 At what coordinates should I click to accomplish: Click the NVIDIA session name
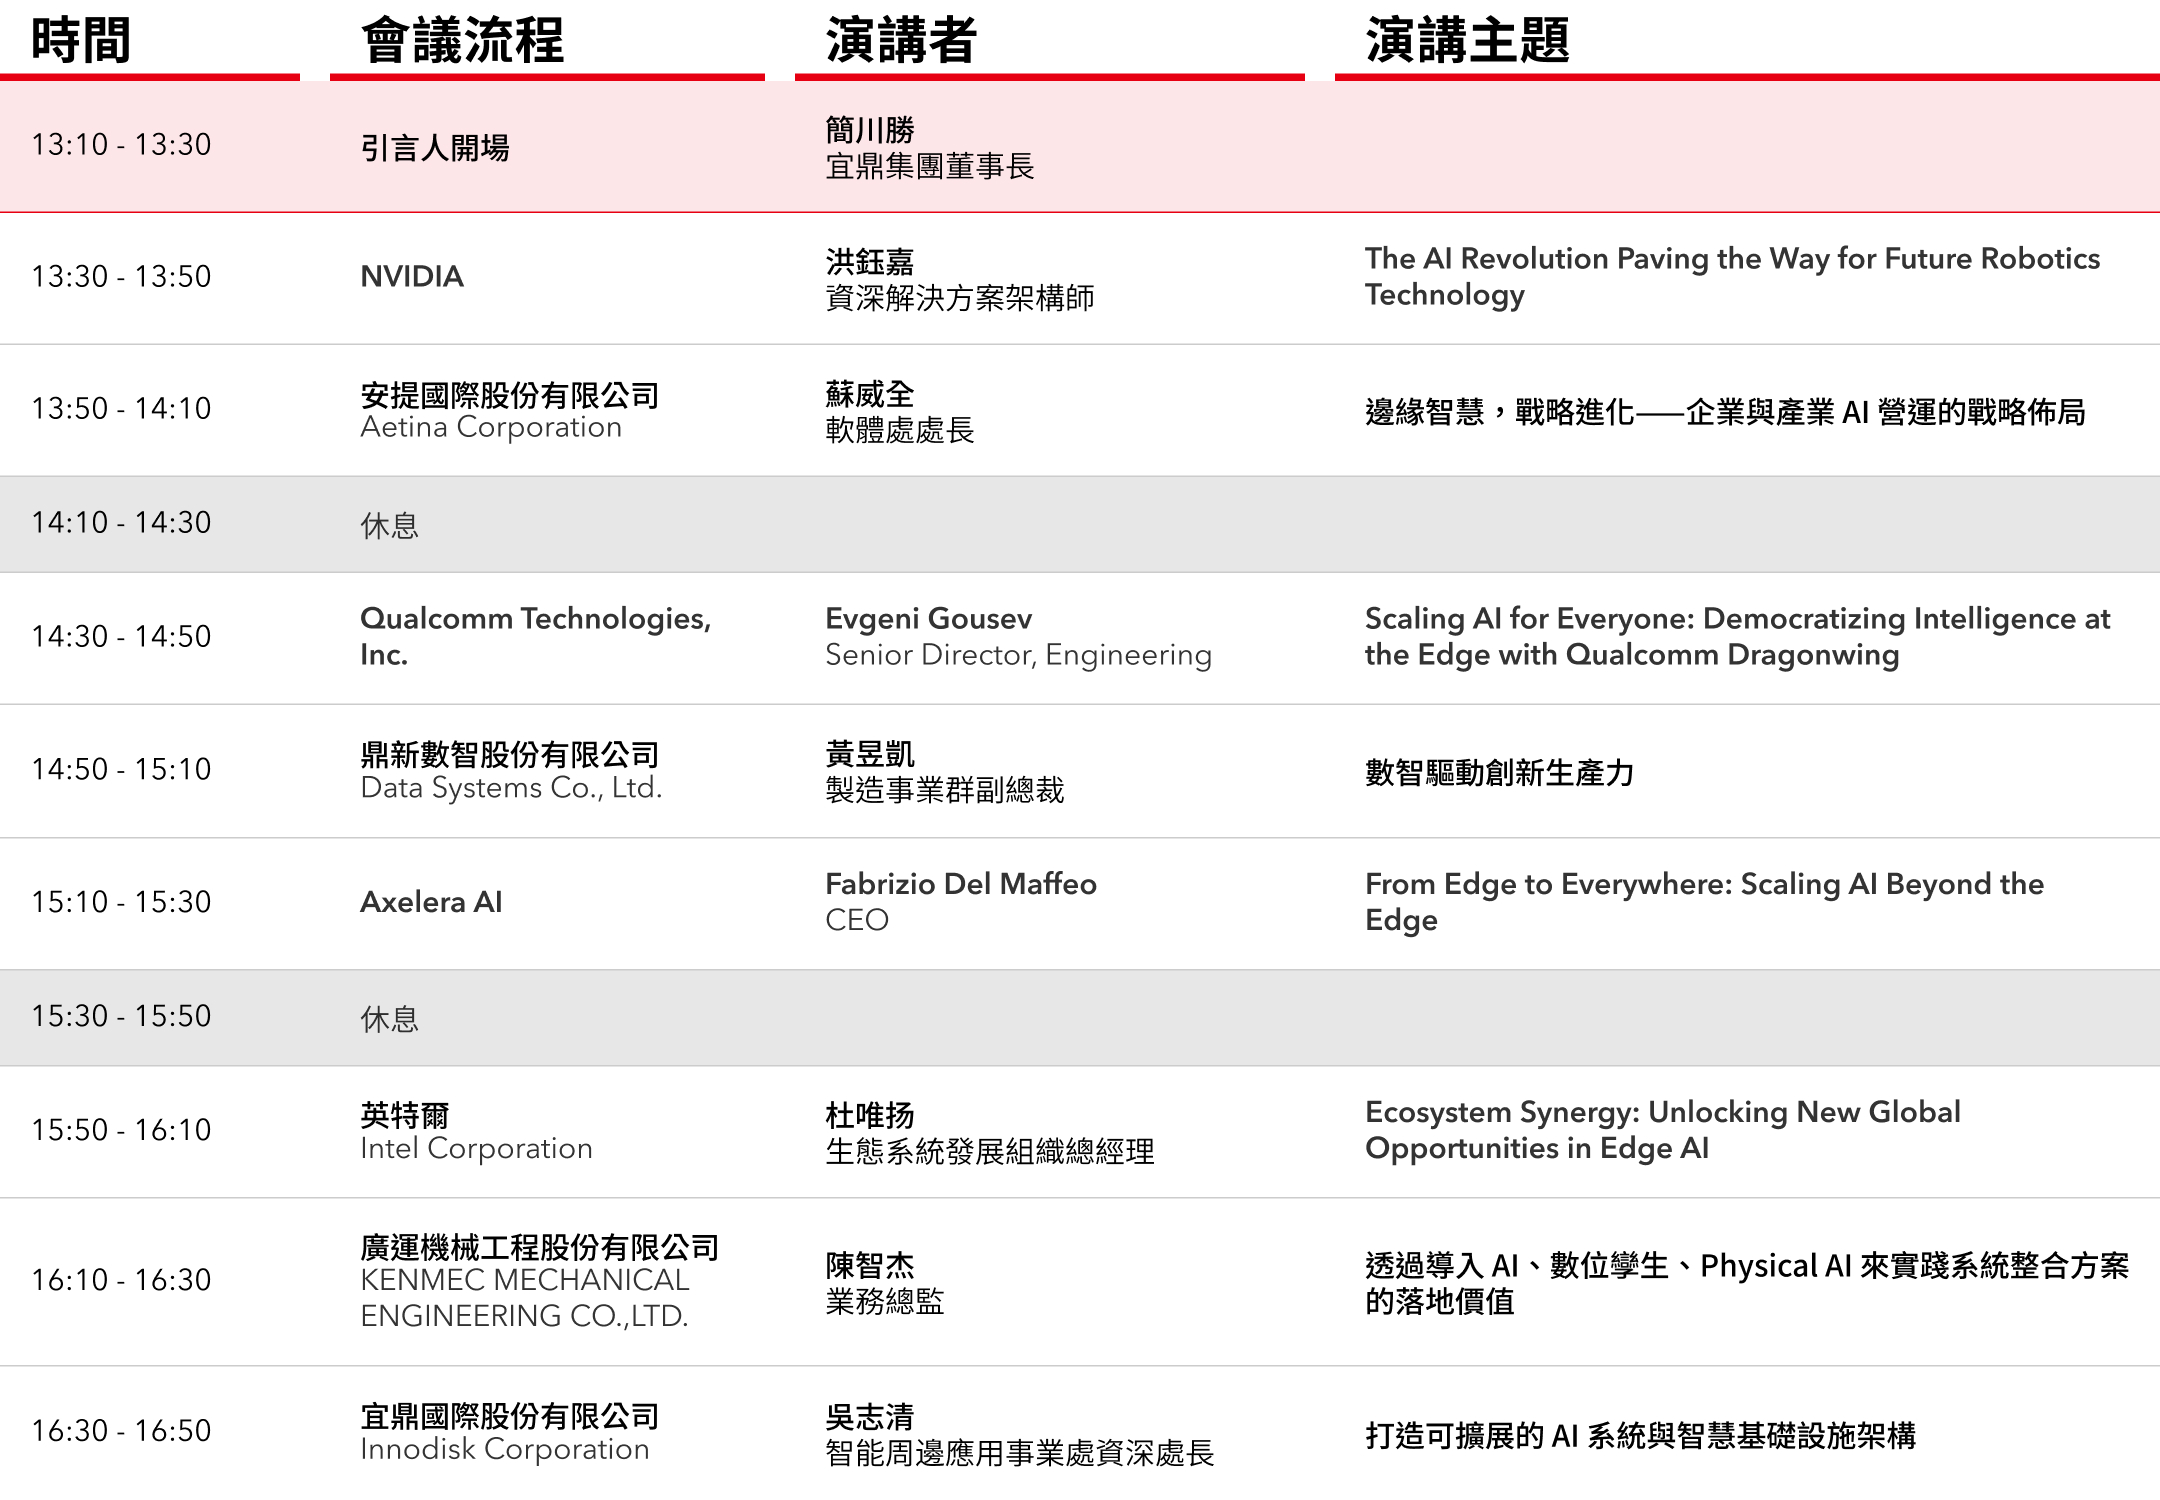point(412,277)
